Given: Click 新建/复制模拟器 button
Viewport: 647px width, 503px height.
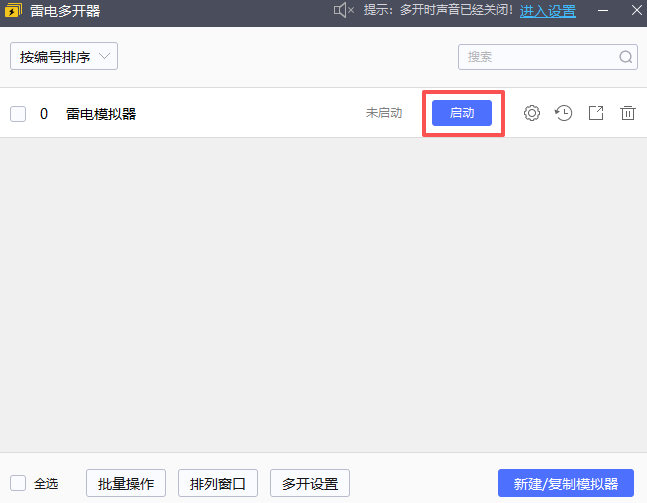Looking at the screenshot, I should pyautogui.click(x=566, y=483).
